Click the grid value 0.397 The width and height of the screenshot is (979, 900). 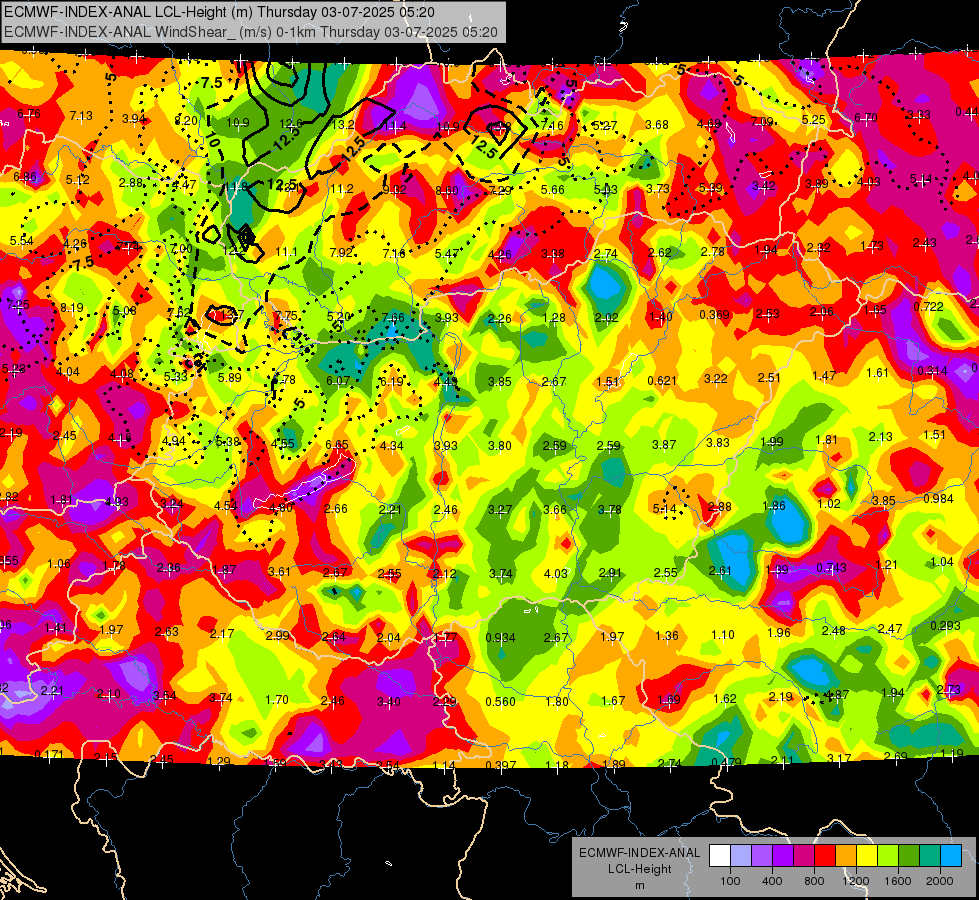[x=501, y=766]
